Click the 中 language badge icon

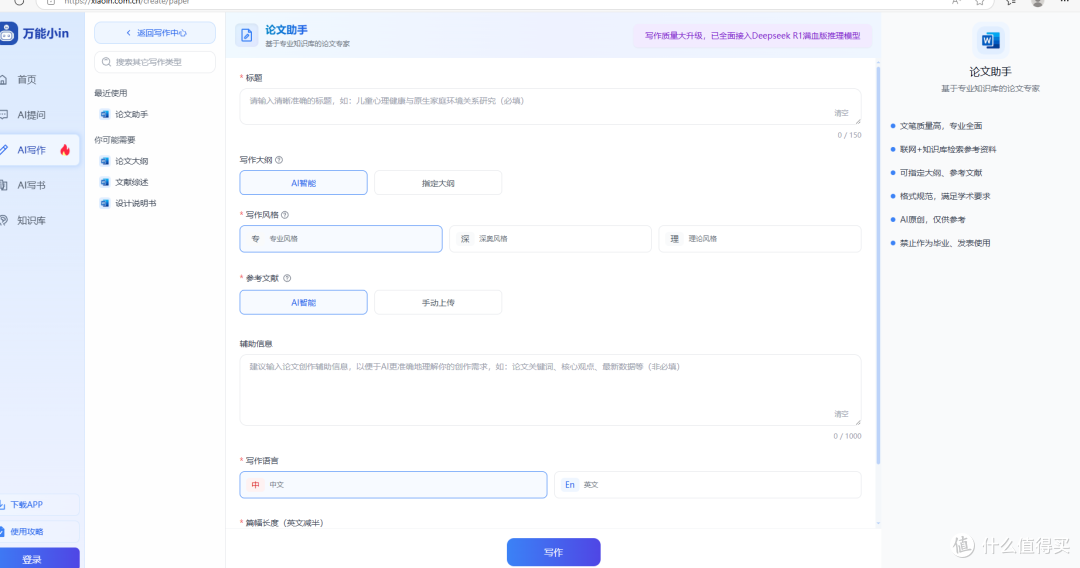[256, 485]
